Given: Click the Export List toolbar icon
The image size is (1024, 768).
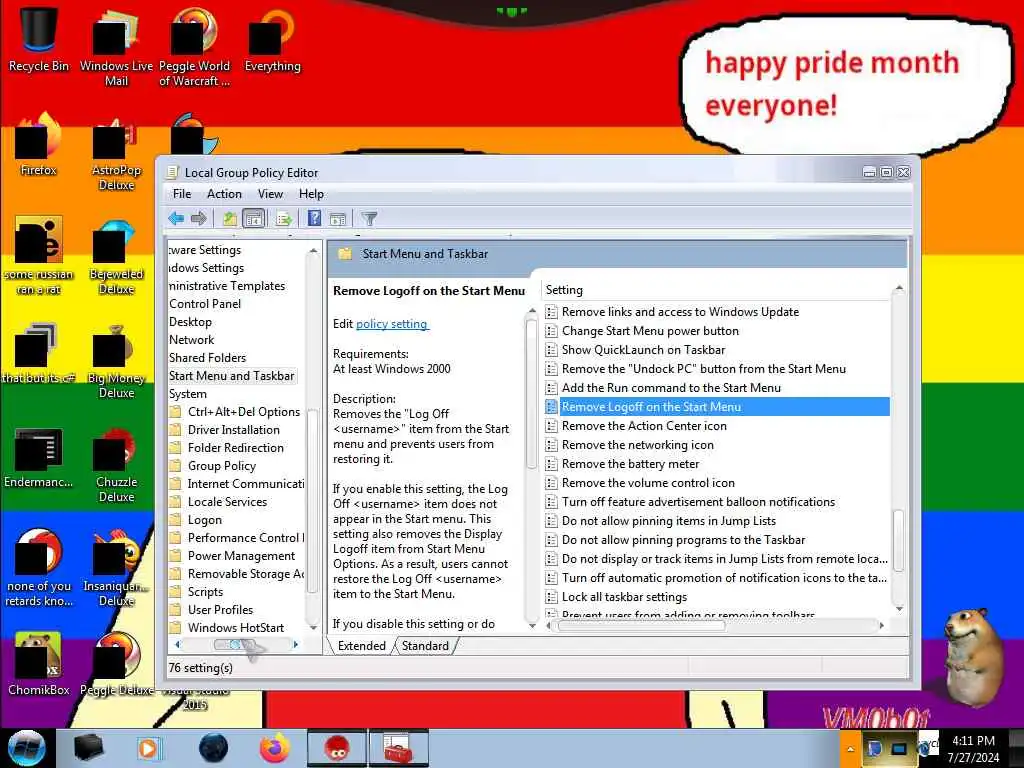Looking at the screenshot, I should click(283, 219).
